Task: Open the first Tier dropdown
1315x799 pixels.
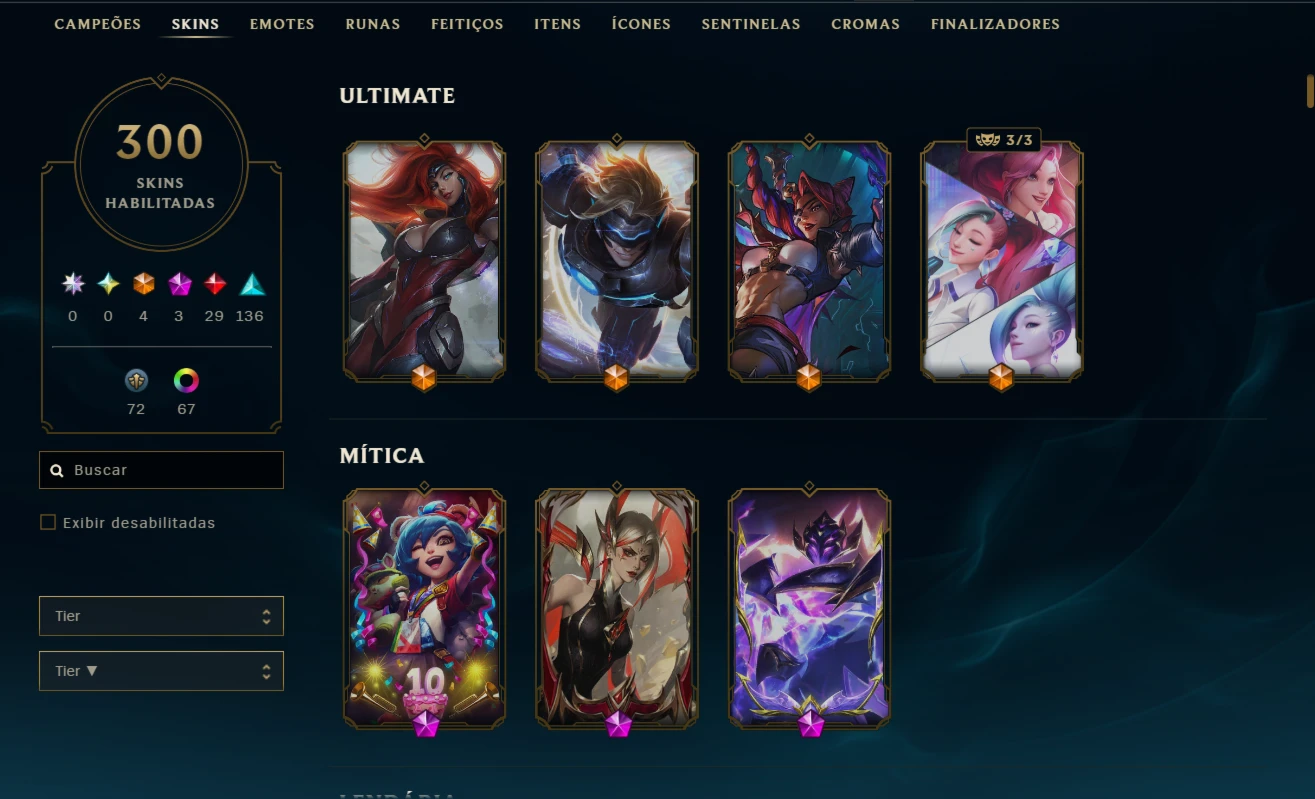Action: click(161, 616)
